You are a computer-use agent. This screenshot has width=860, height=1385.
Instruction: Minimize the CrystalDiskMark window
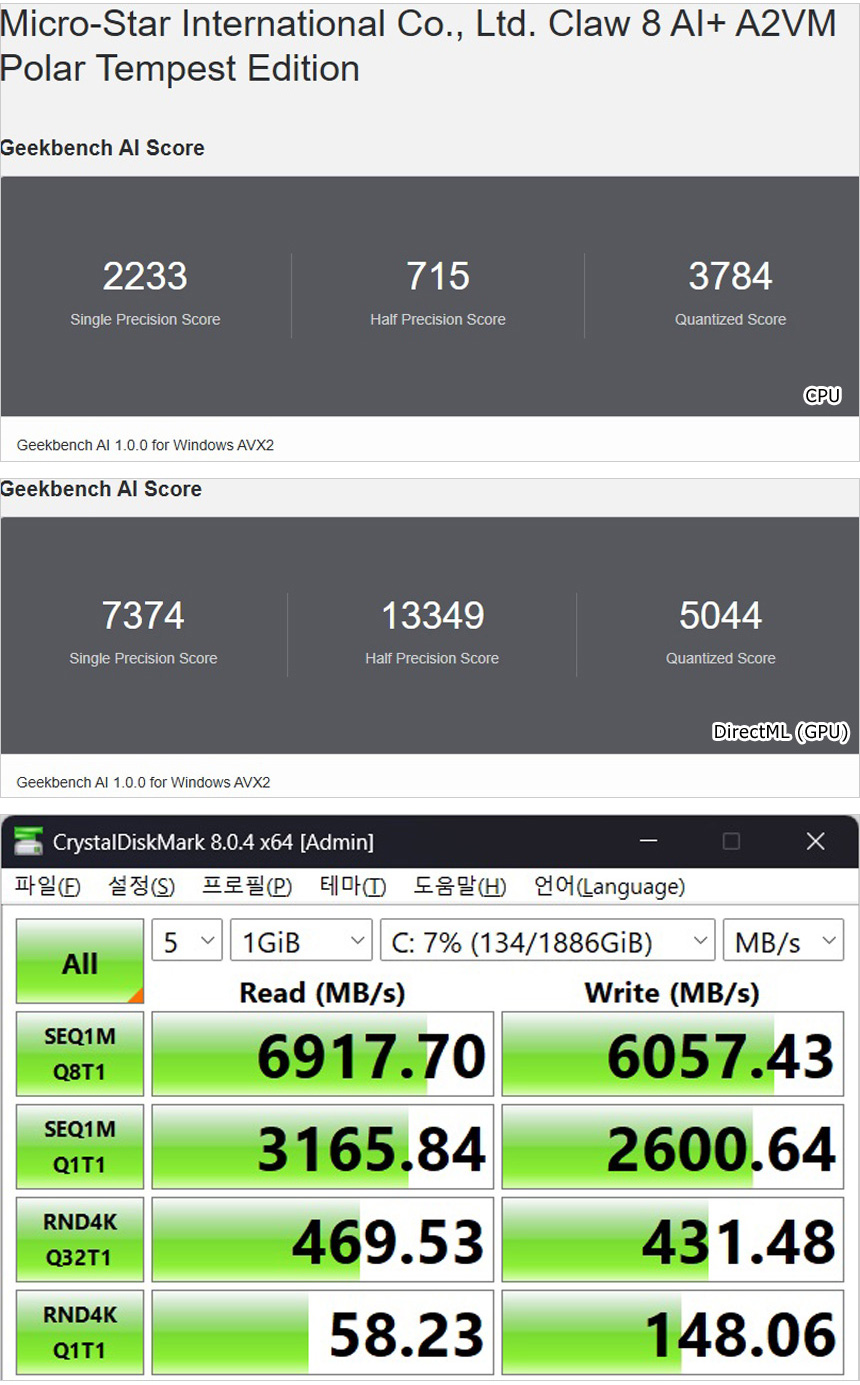(648, 842)
